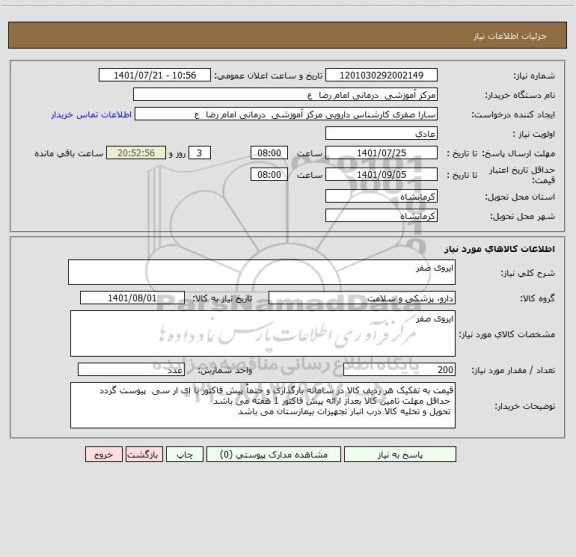Click the remaining days field showing 3
The height and width of the screenshot is (557, 576).
pyautogui.click(x=199, y=153)
